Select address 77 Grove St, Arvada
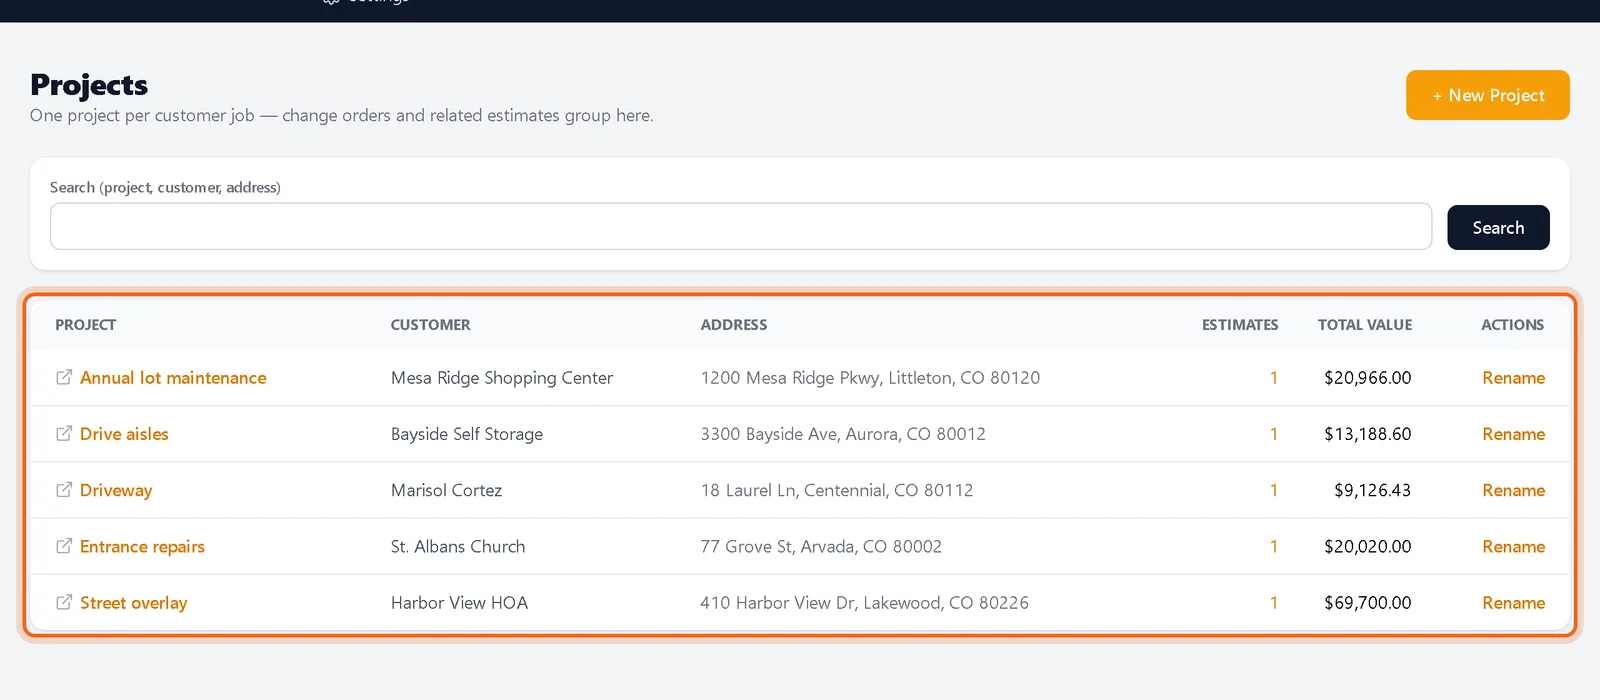 (x=821, y=547)
